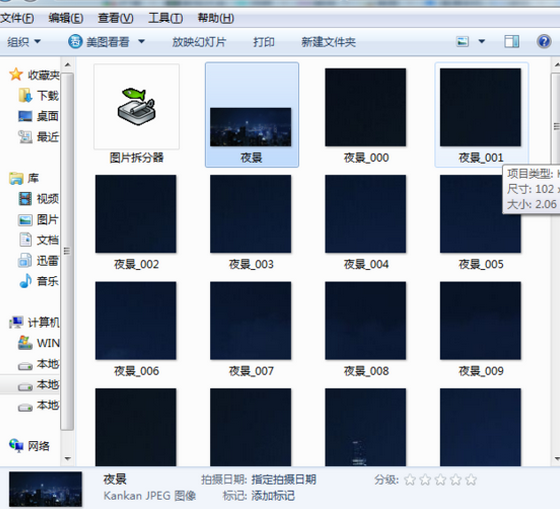The height and width of the screenshot is (509, 560).
Task: Open the 图片拆分器 application icon
Action: click(x=136, y=107)
